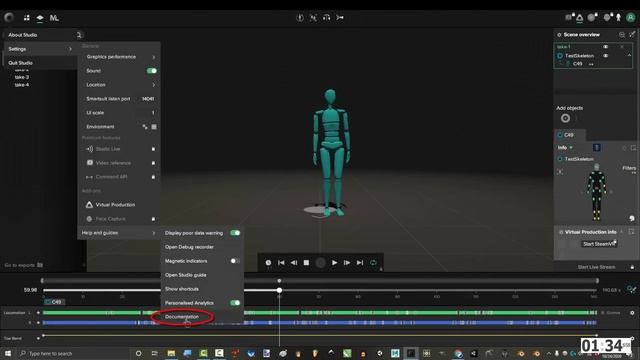Click the green Locomotion track
The height and width of the screenshot is (360, 640).
[x=320, y=313]
